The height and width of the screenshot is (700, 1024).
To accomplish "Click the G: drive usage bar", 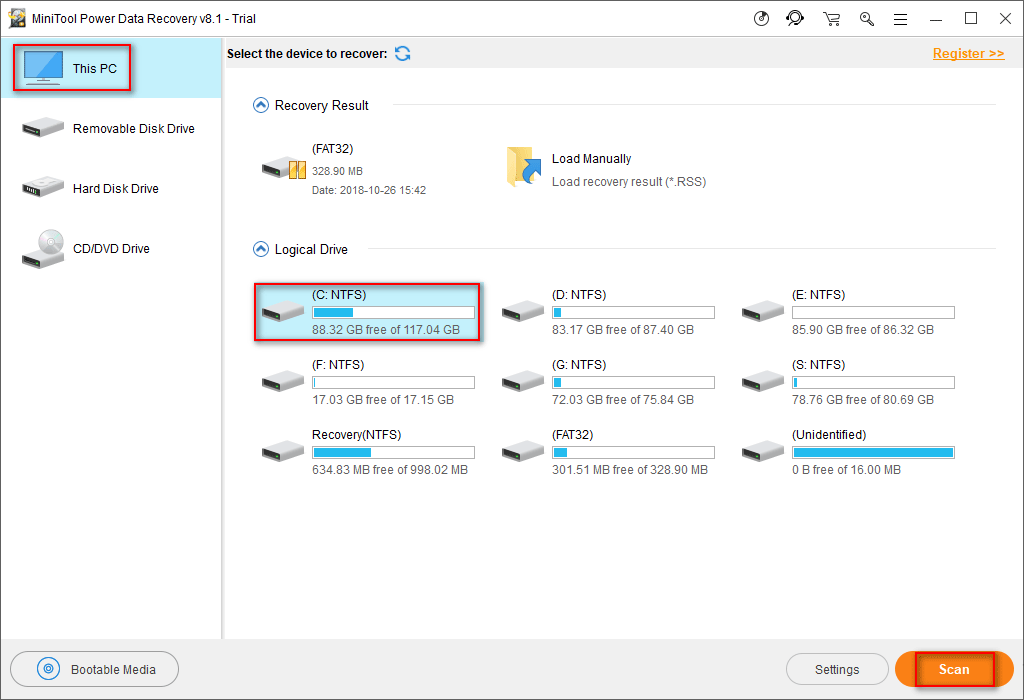I will point(633,383).
